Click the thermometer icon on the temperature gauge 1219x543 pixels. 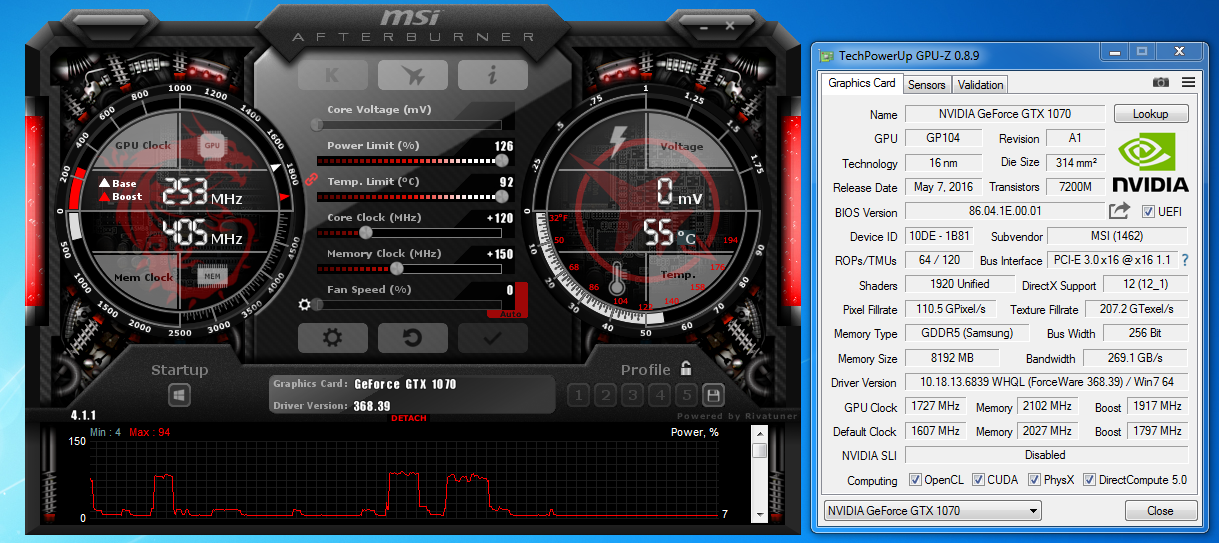[616, 278]
